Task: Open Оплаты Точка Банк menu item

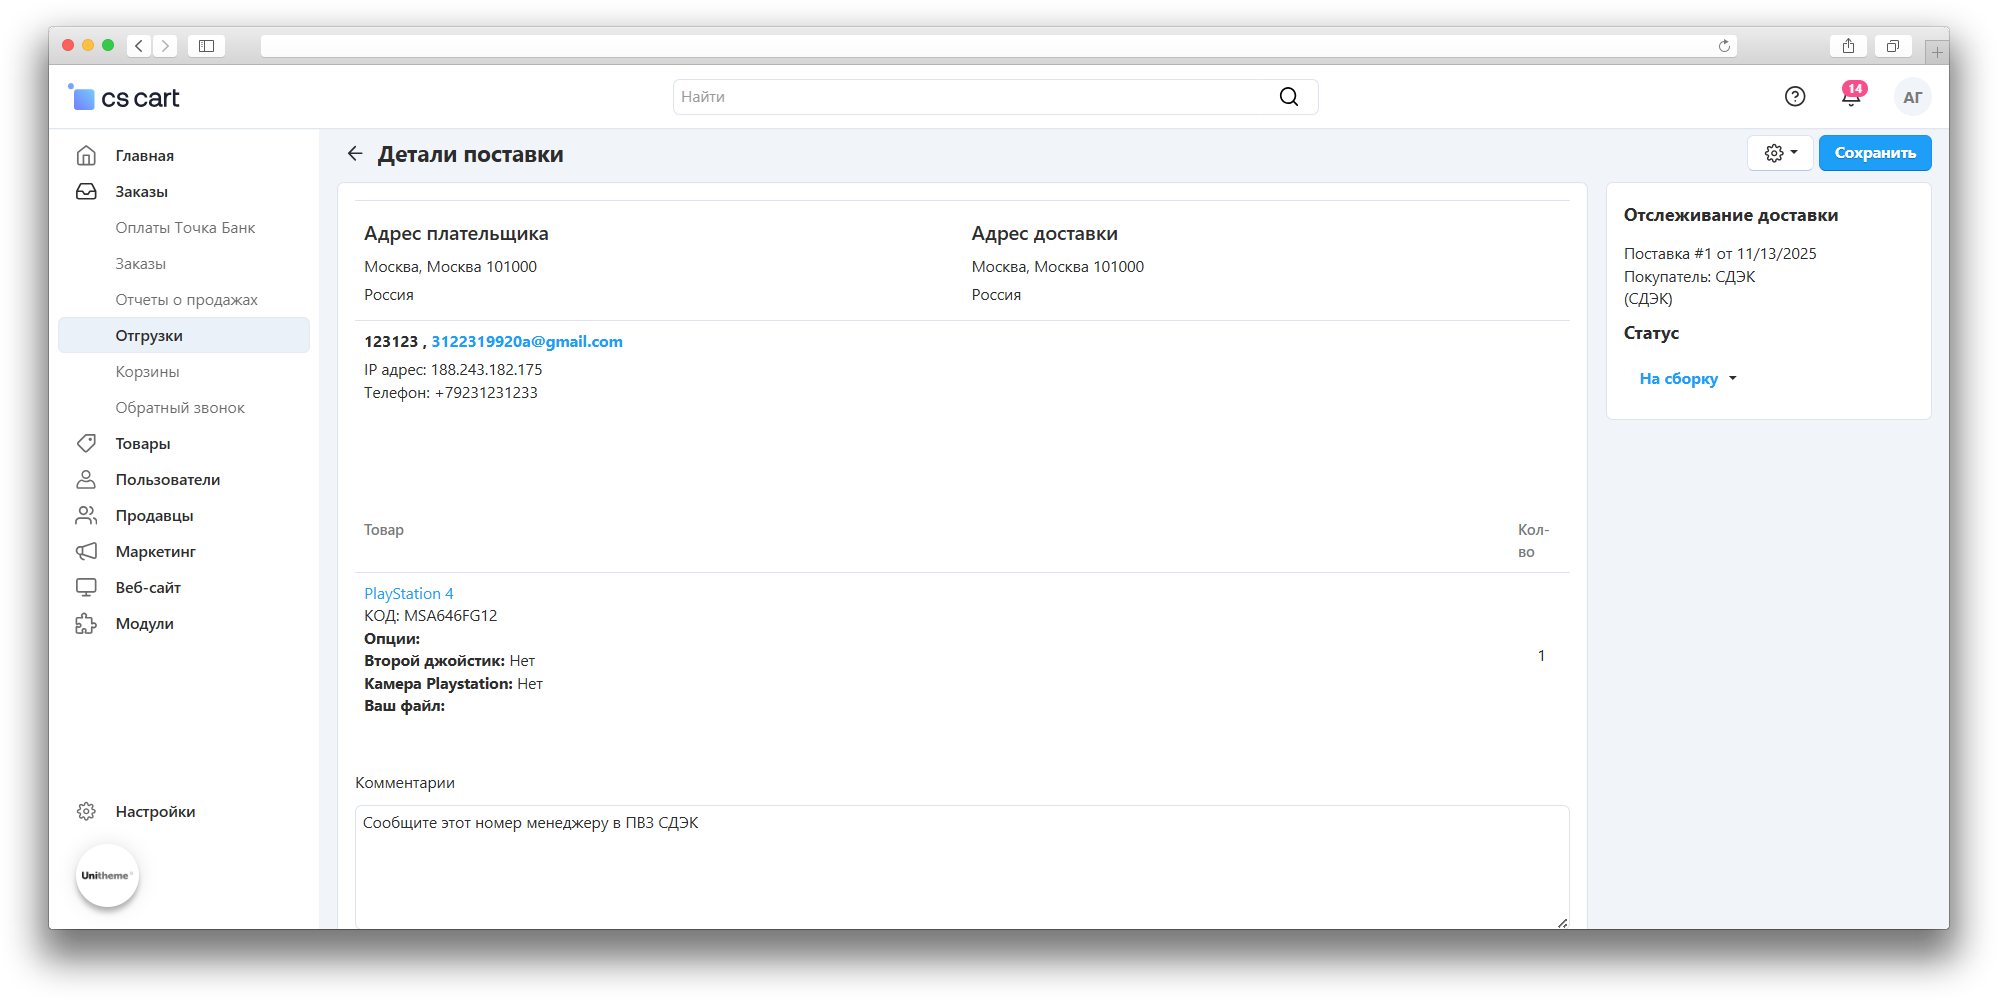Action: click(185, 228)
